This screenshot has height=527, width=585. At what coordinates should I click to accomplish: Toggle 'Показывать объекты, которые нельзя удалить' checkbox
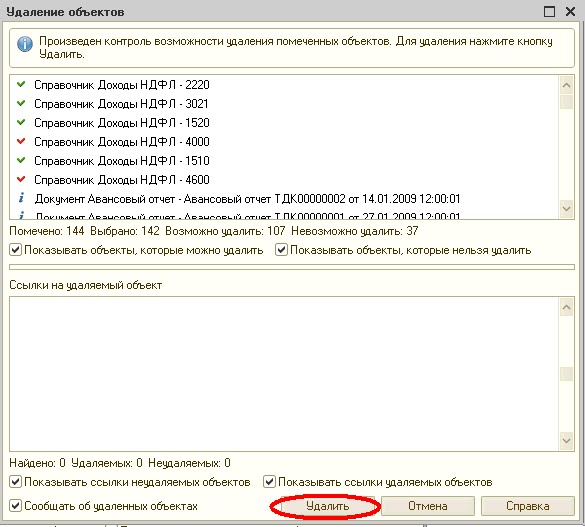coord(281,250)
